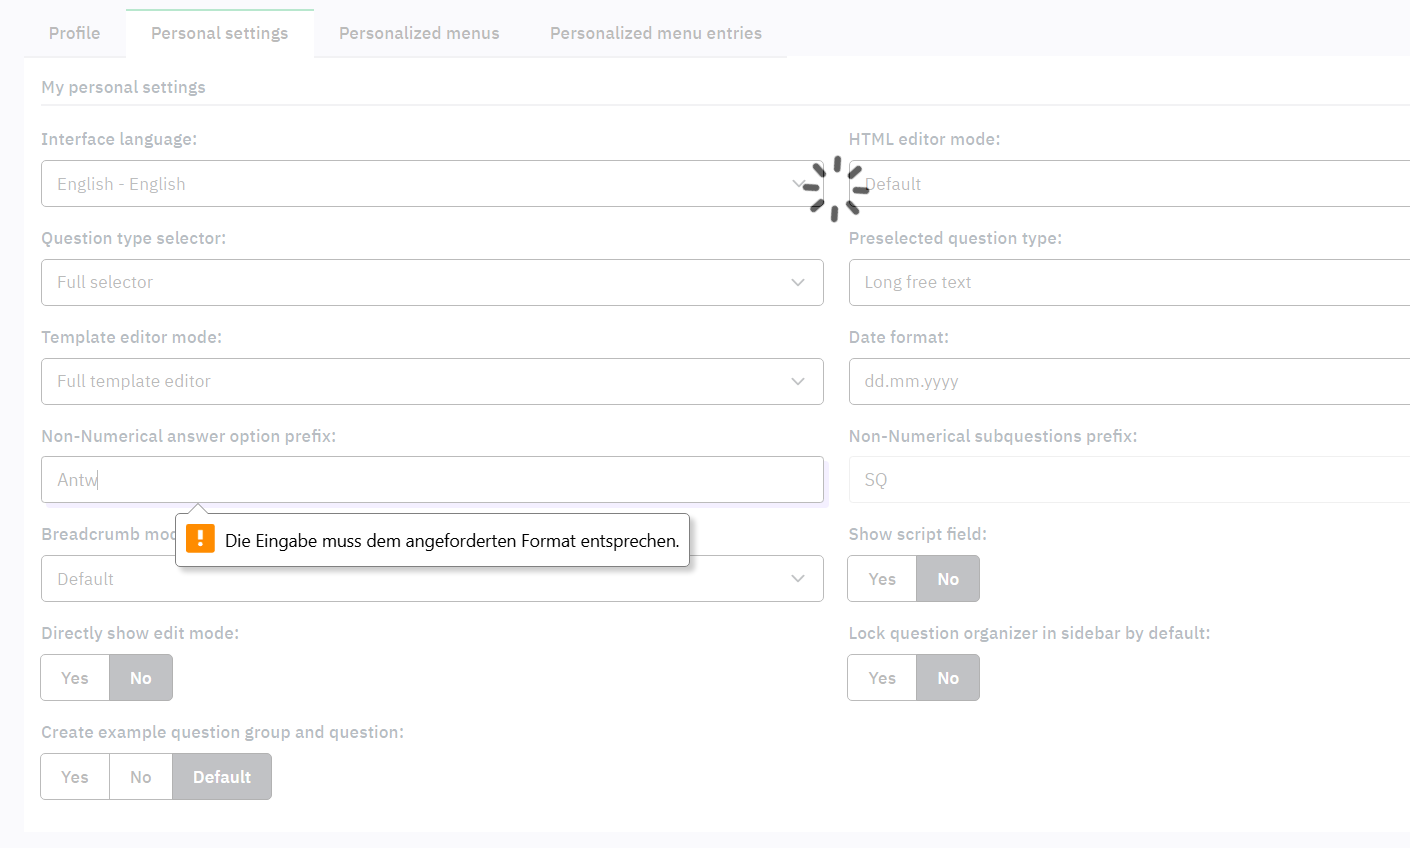Viewport: 1410px width, 848px height.
Task: Set Show script field to No
Action: click(948, 579)
